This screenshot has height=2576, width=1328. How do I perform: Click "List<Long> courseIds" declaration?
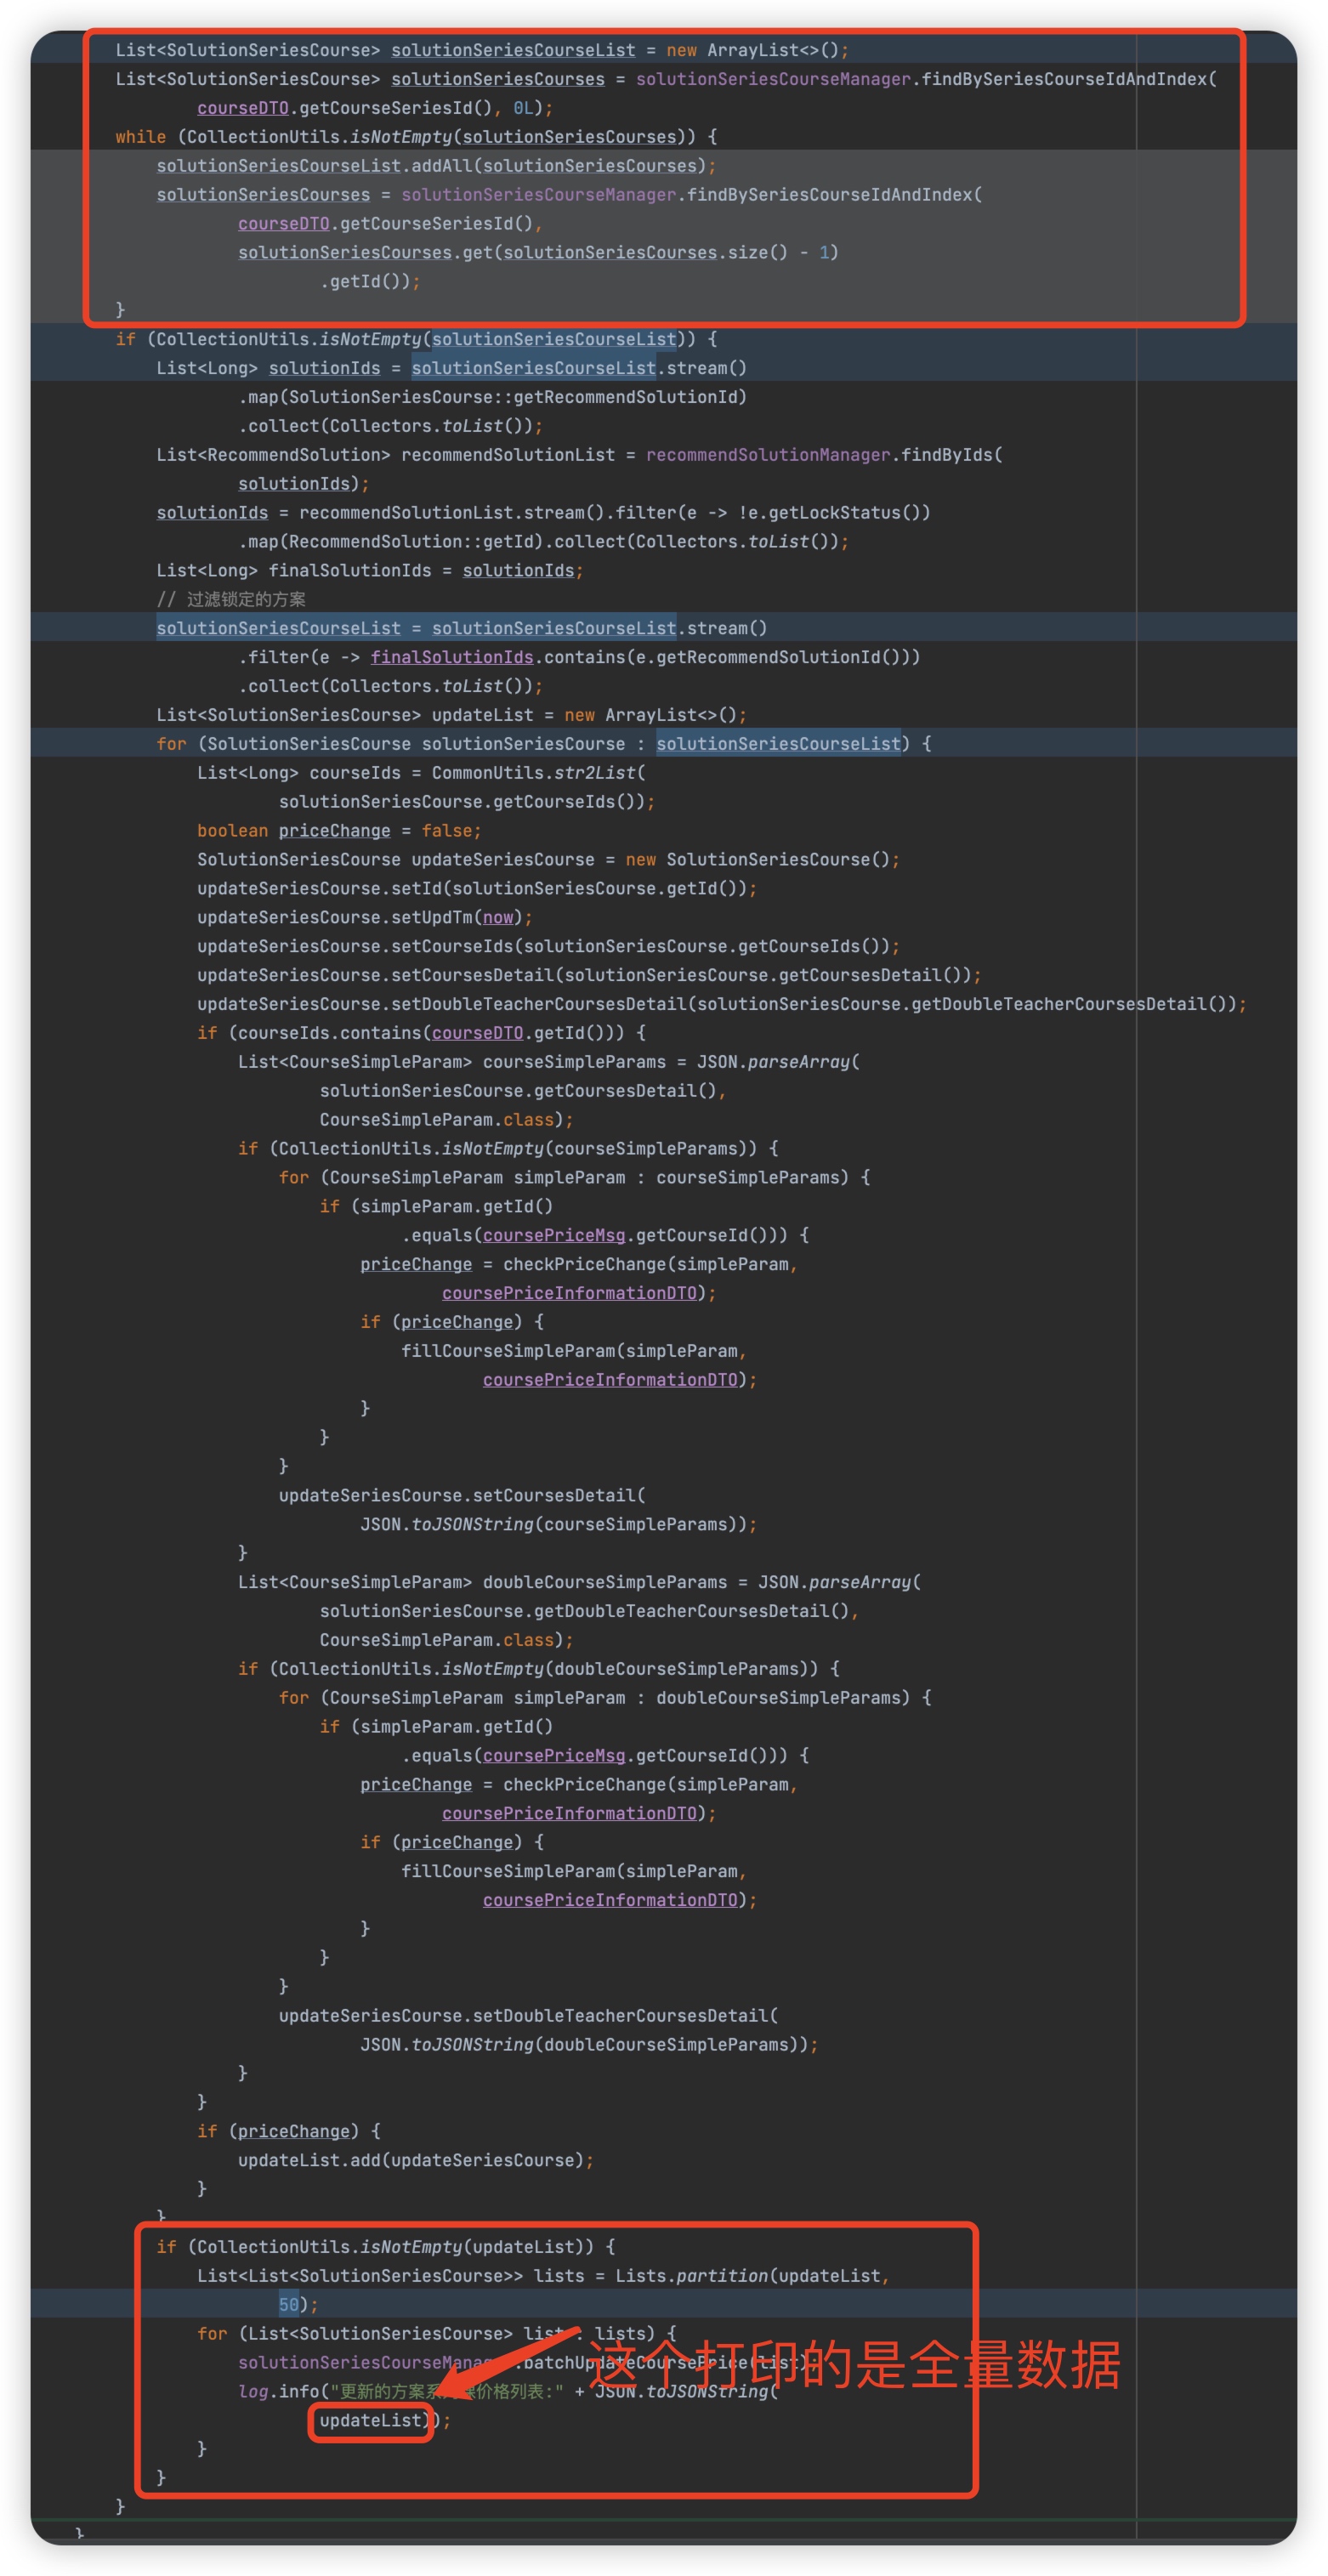click(x=298, y=774)
